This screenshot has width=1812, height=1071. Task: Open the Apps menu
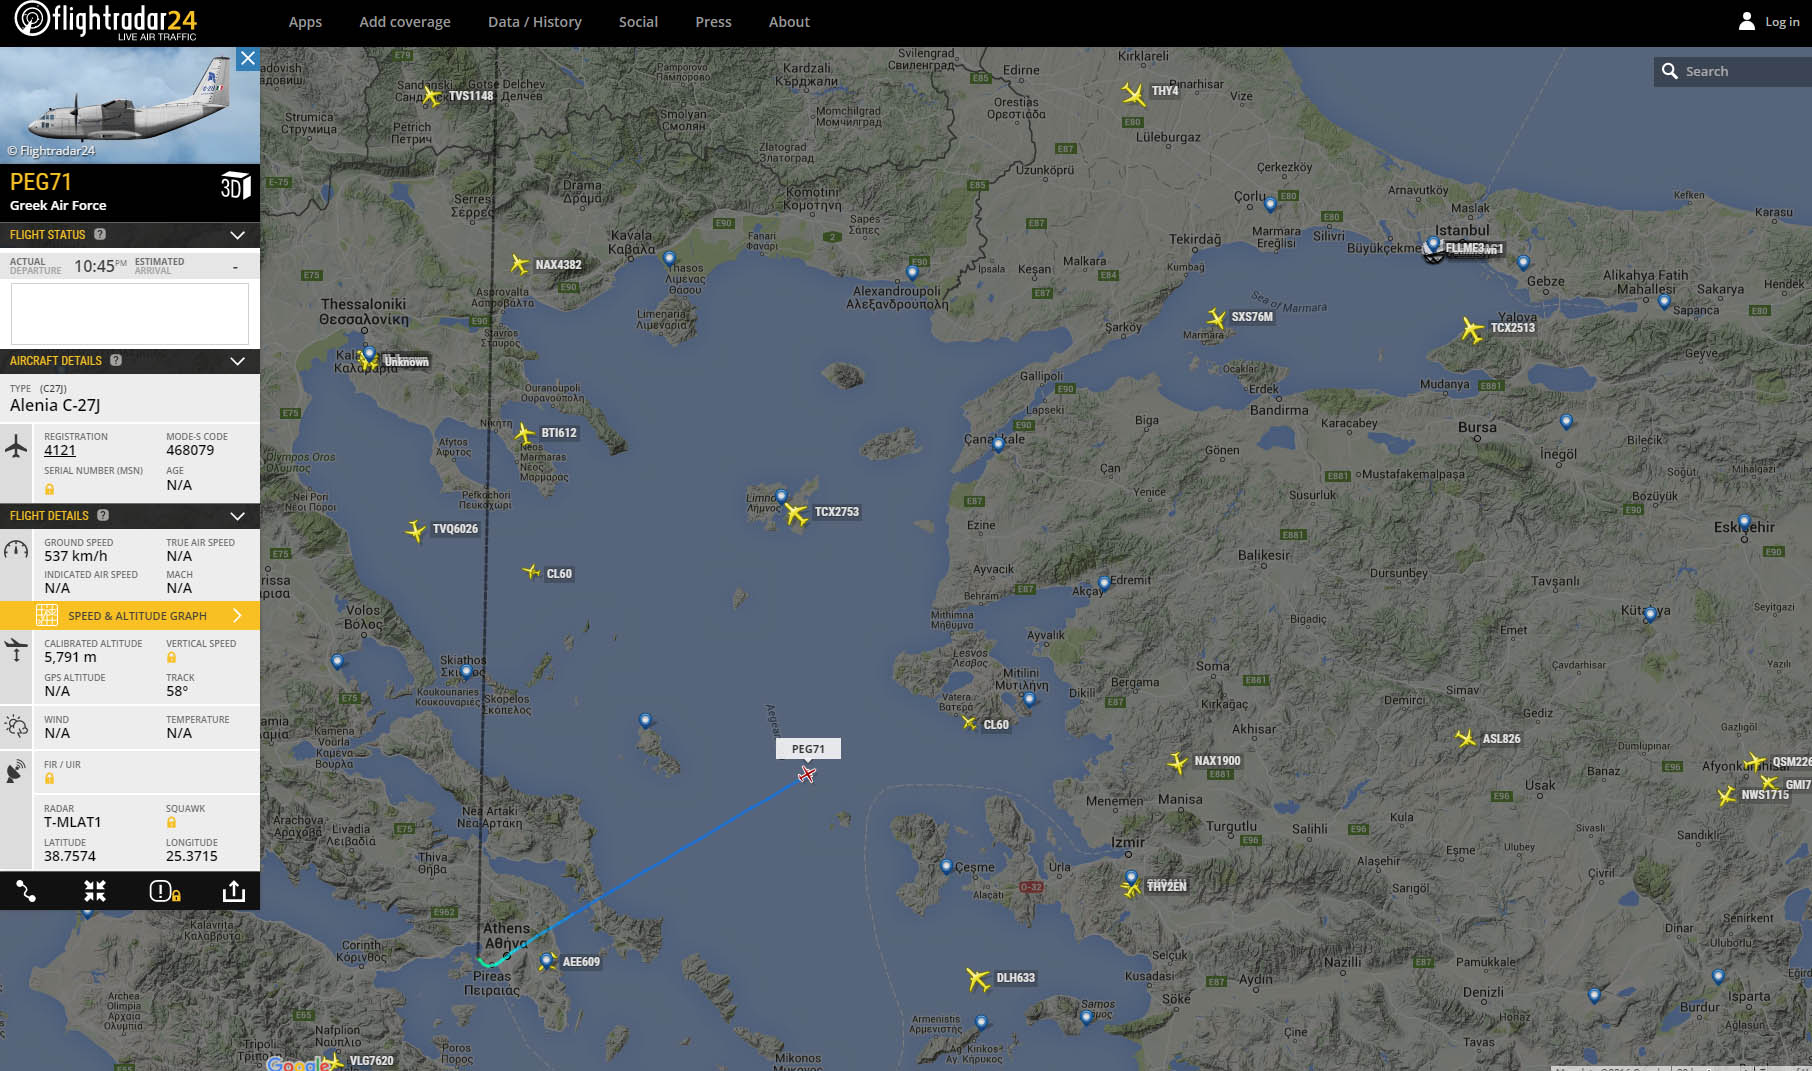[x=305, y=22]
